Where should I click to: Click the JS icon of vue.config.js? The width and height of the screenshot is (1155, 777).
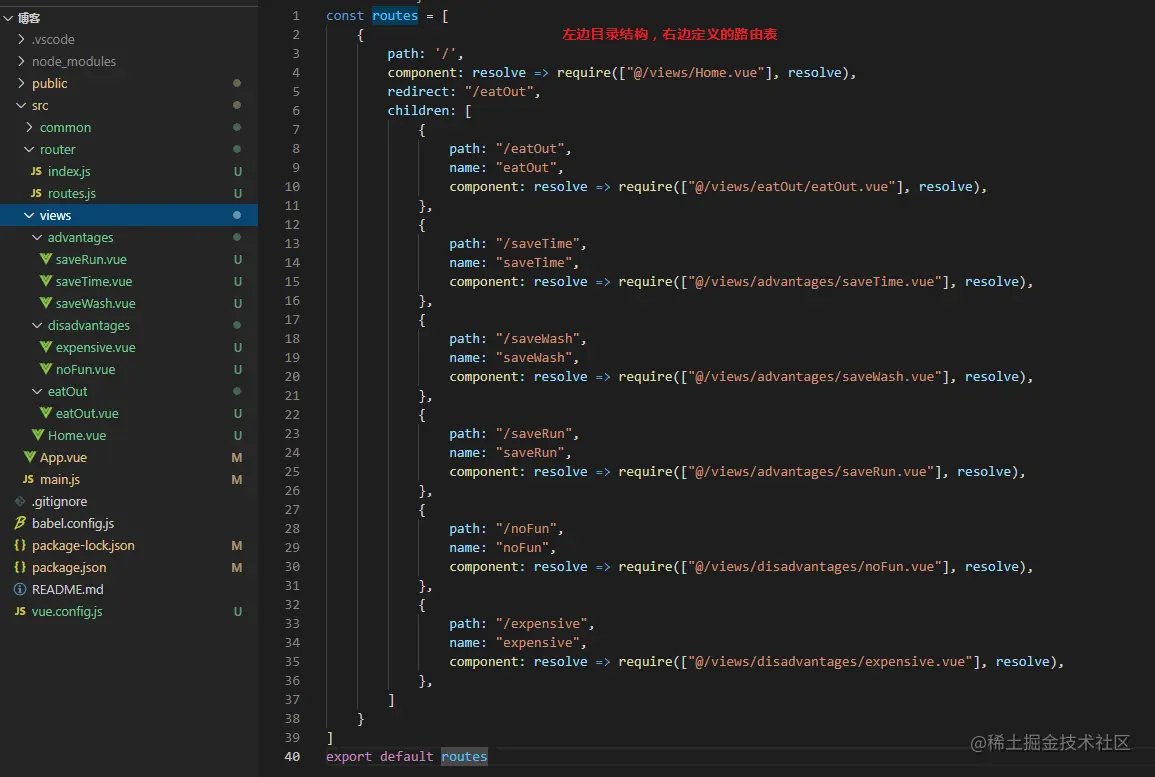pos(20,611)
